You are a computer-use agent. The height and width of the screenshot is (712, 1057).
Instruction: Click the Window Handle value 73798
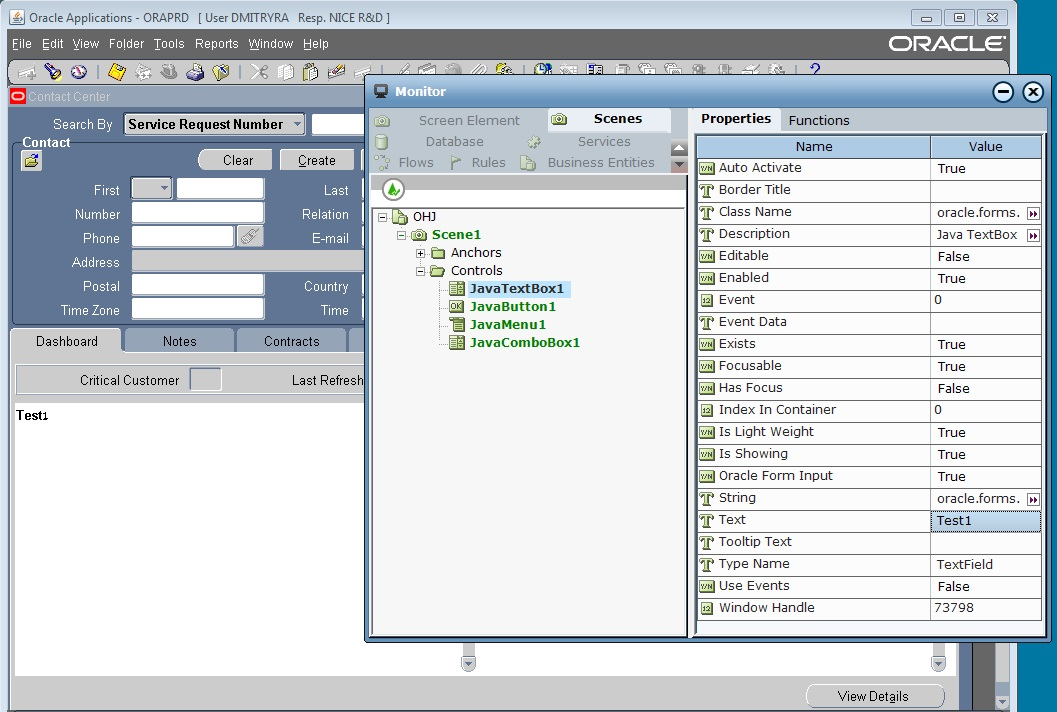coord(986,608)
